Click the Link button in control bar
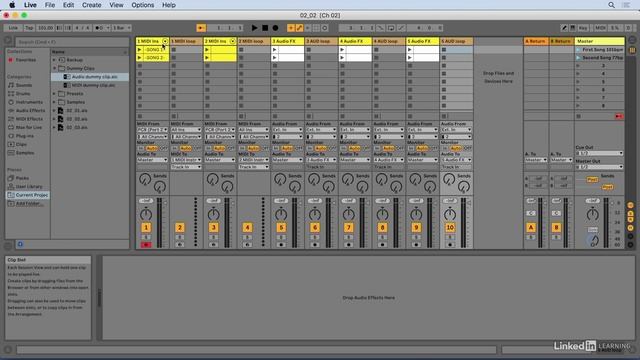640x360 pixels. [x=13, y=28]
